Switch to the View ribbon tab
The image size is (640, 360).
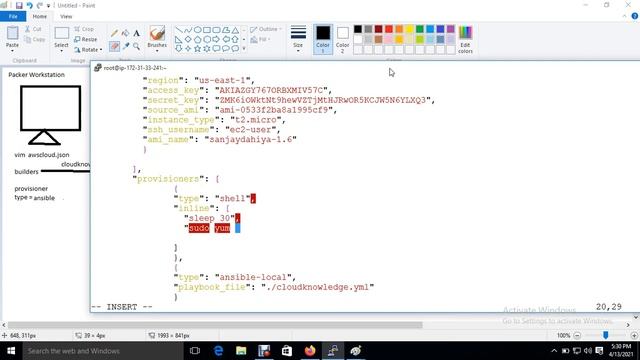(x=66, y=16)
